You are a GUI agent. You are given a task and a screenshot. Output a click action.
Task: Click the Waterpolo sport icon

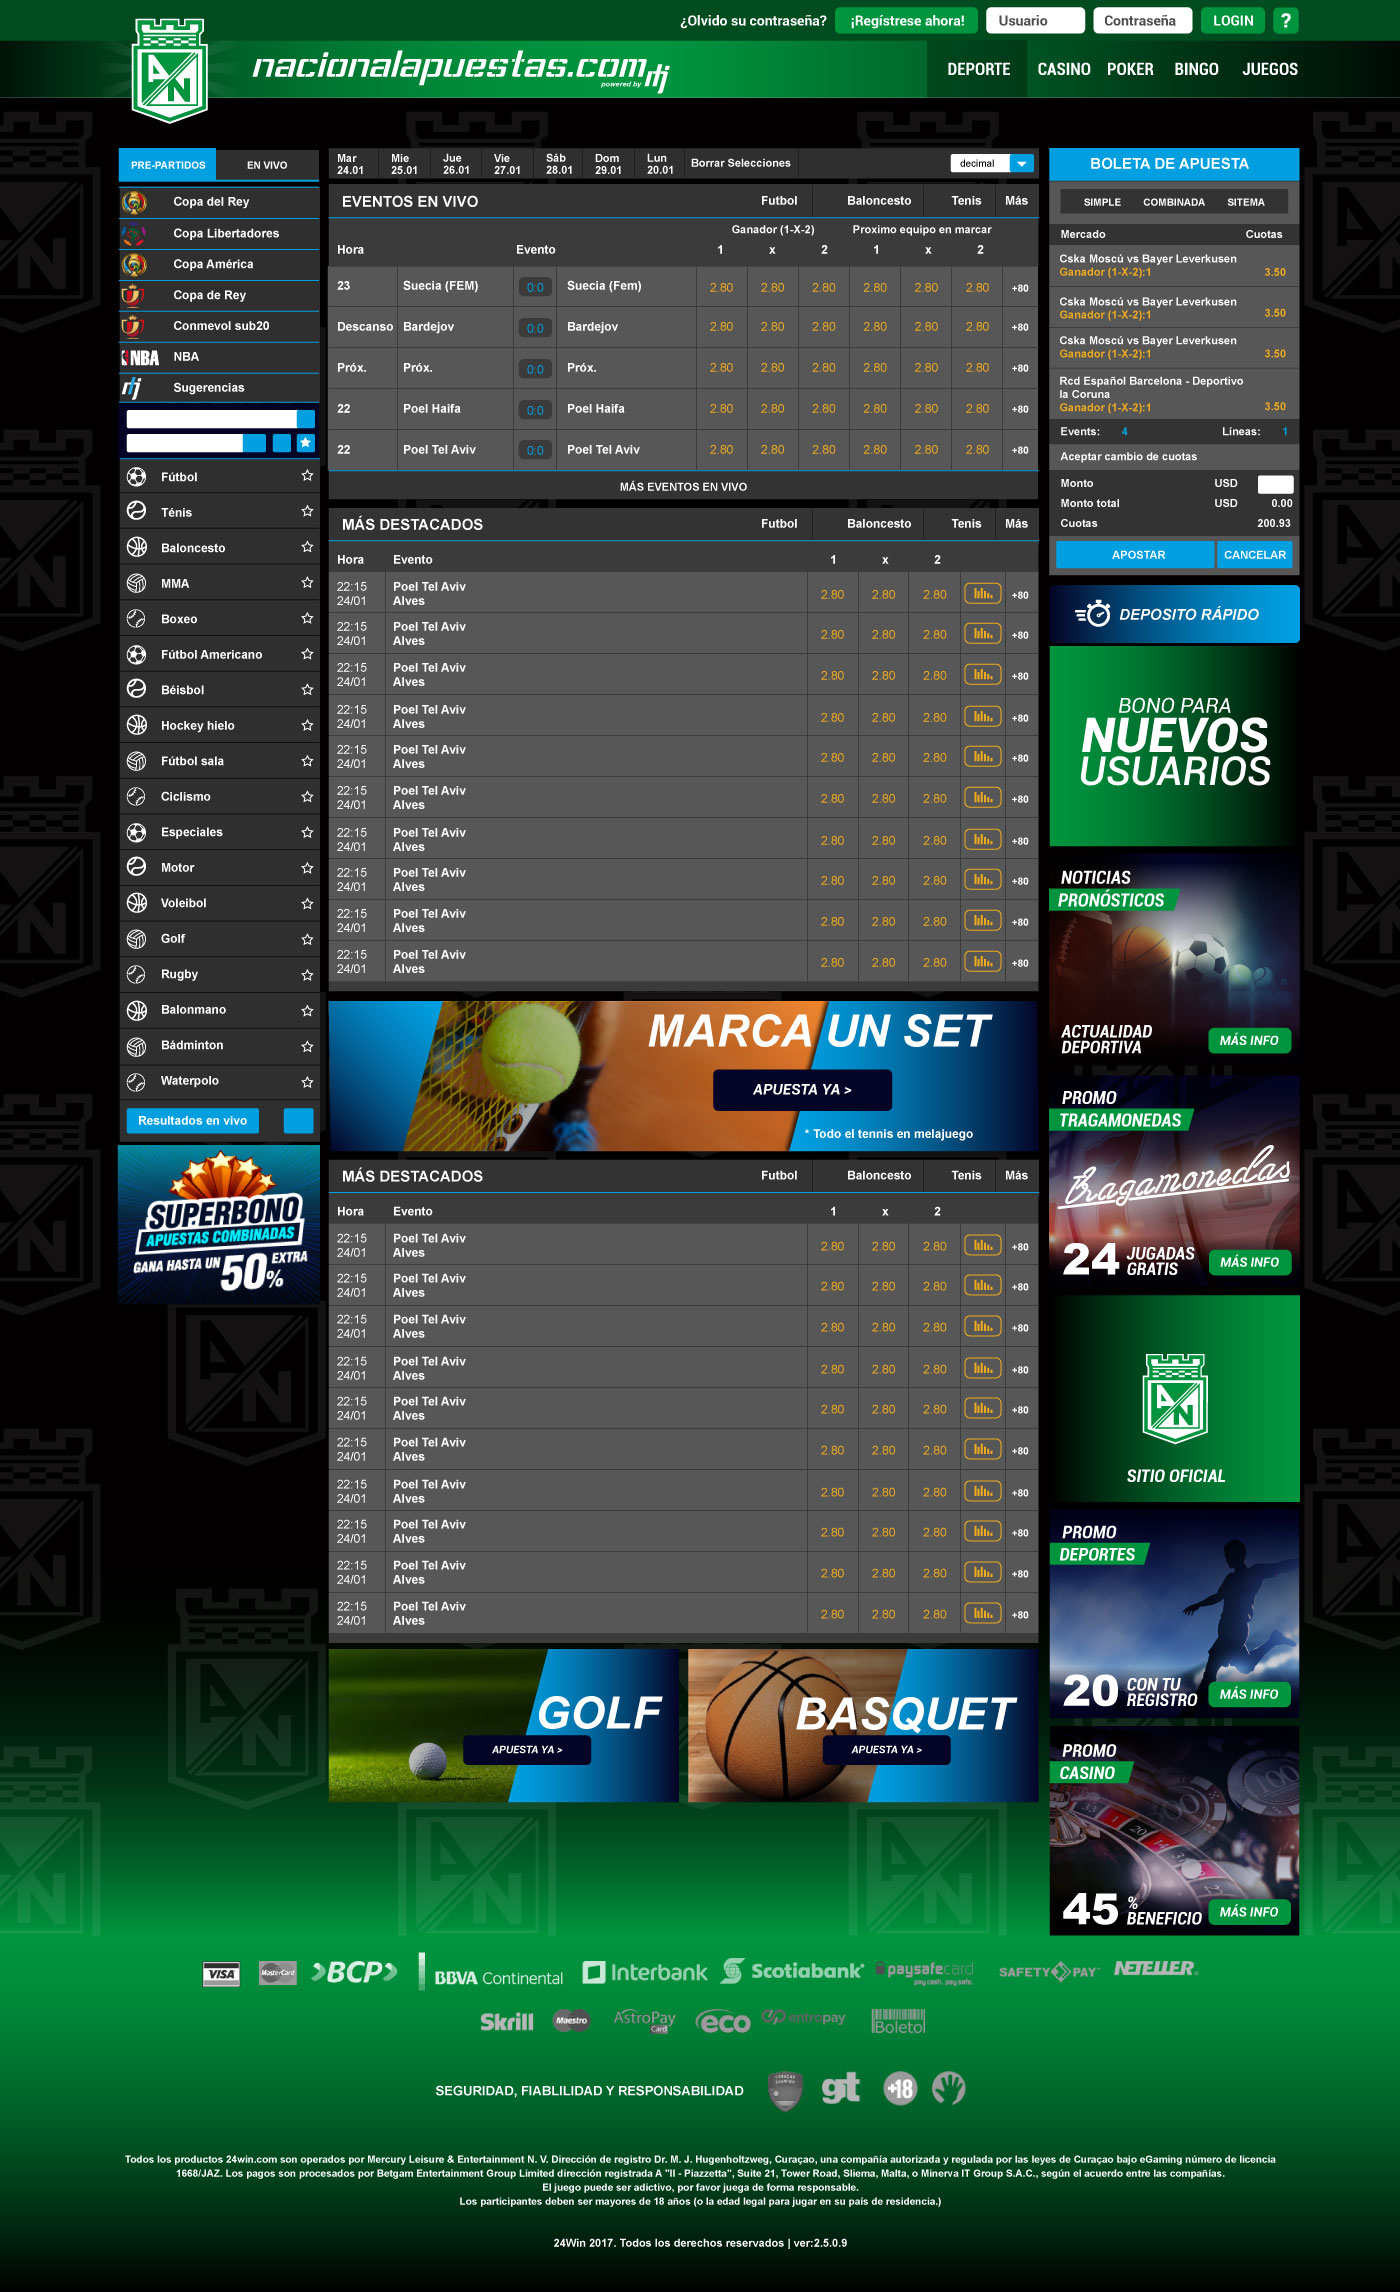pyautogui.click(x=137, y=1080)
